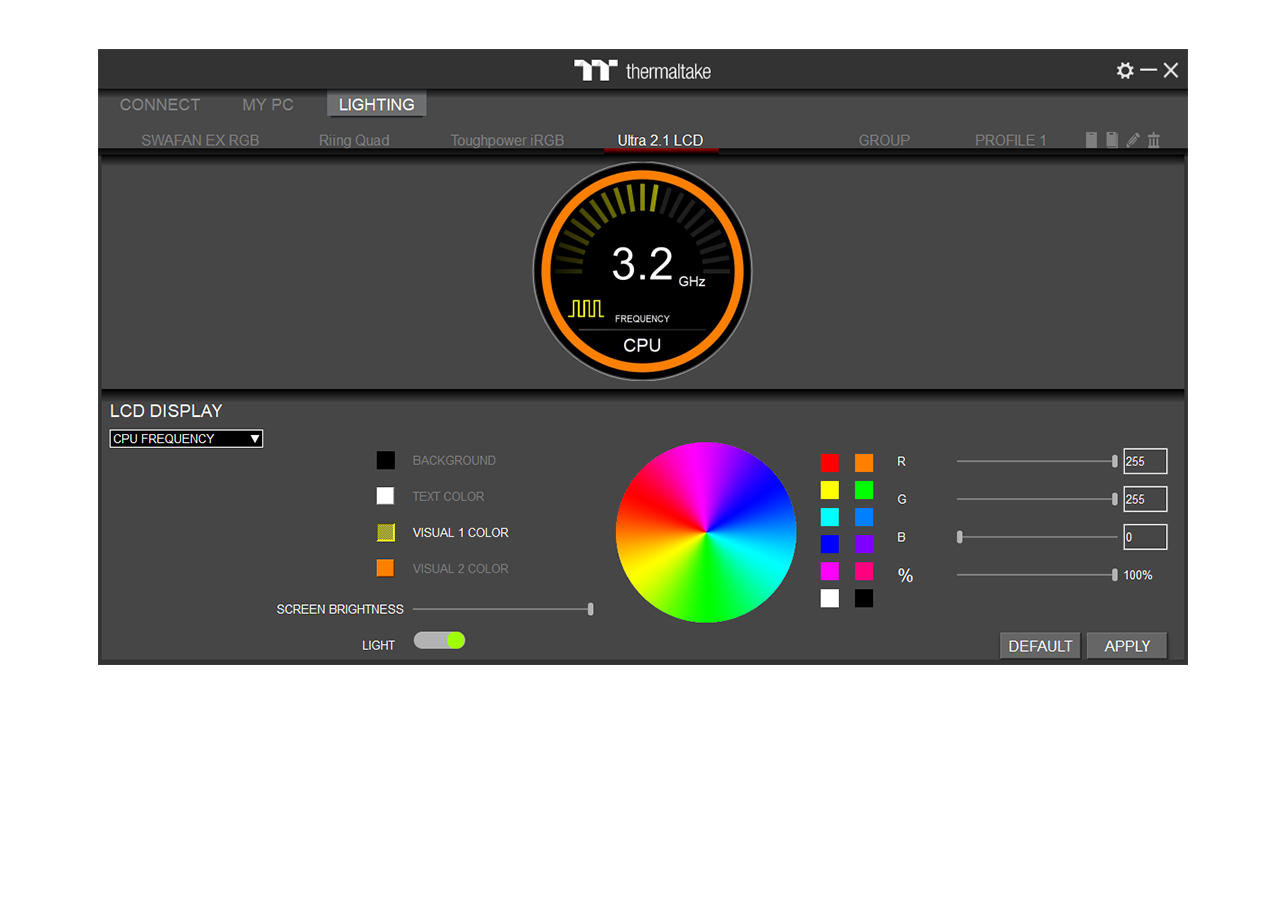The height and width of the screenshot is (900, 1280).
Task: Open the PROFILE 1 selector
Action: point(1010,140)
